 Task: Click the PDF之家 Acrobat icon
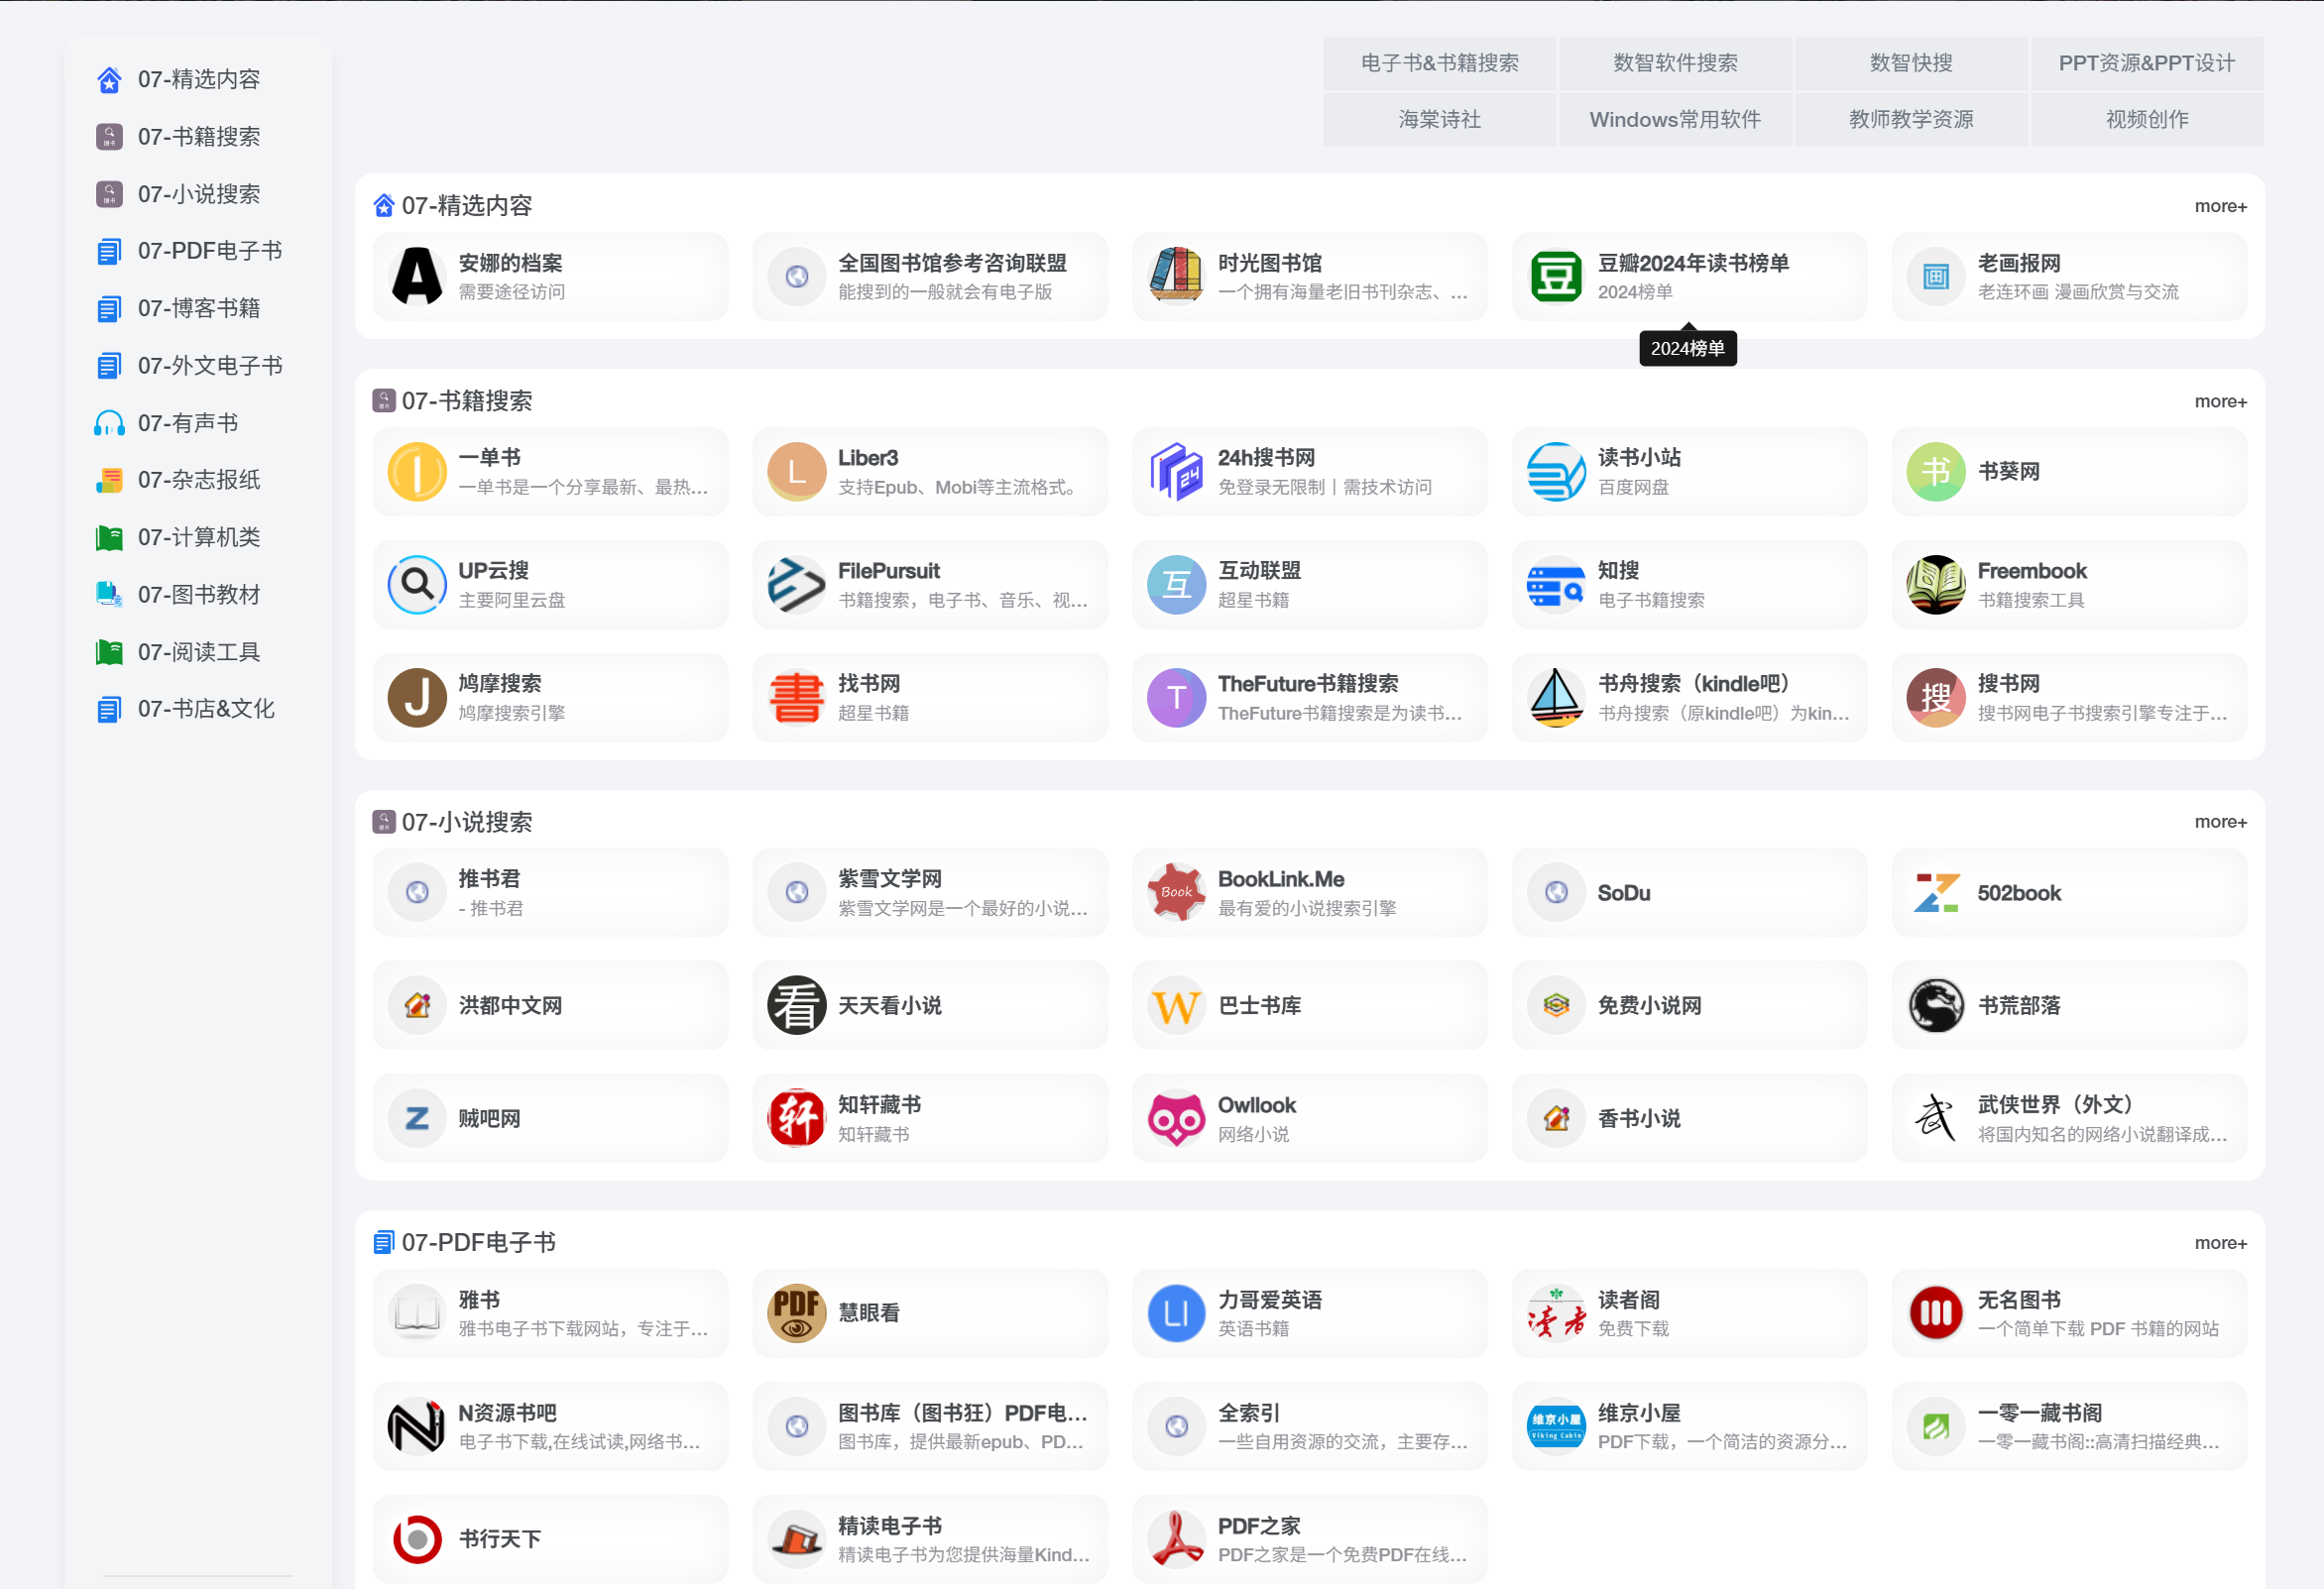click(1176, 1540)
